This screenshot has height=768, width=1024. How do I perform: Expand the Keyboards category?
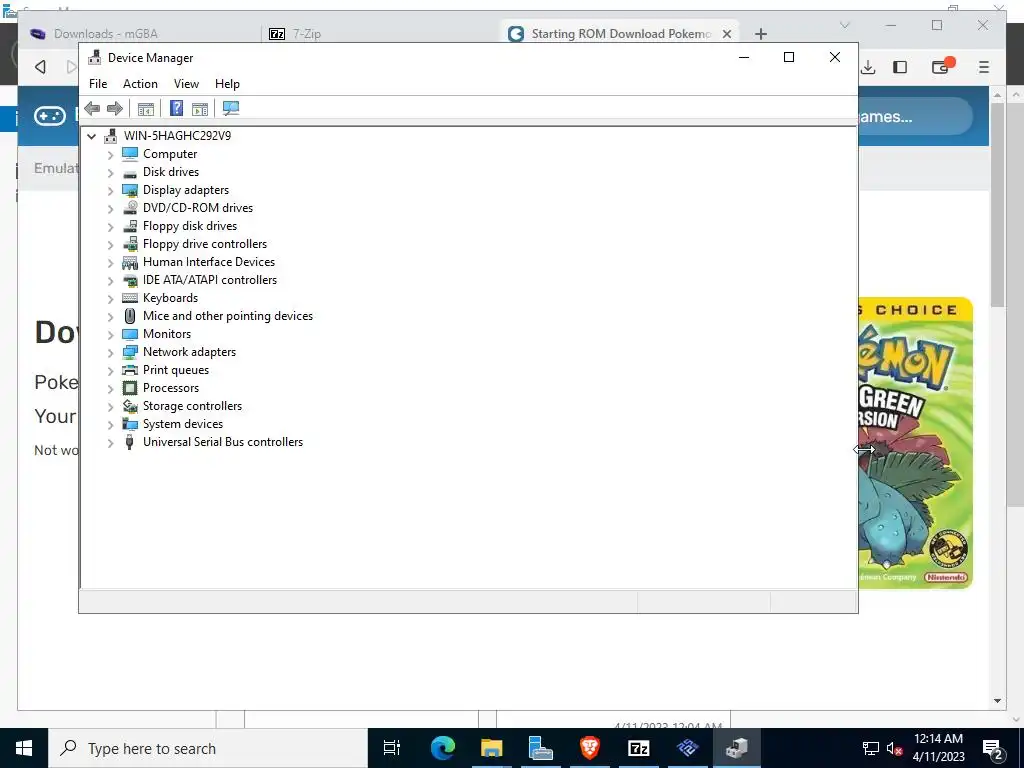tap(110, 298)
